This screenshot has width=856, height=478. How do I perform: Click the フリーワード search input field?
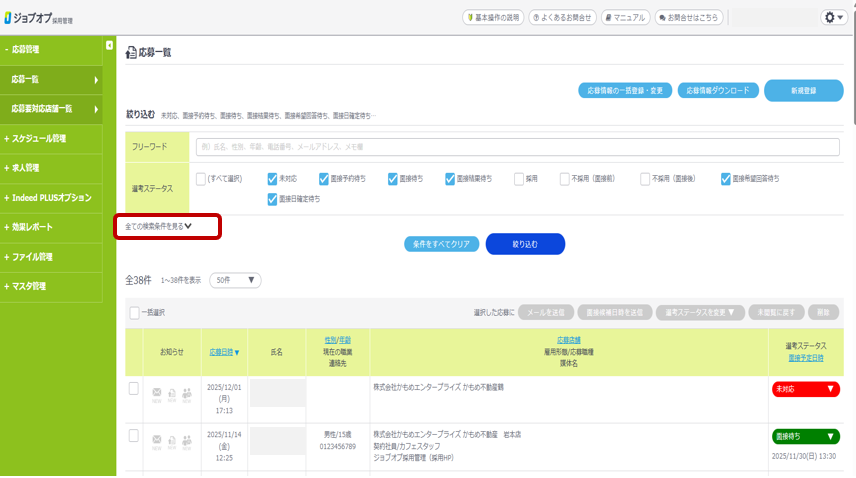click(517, 147)
